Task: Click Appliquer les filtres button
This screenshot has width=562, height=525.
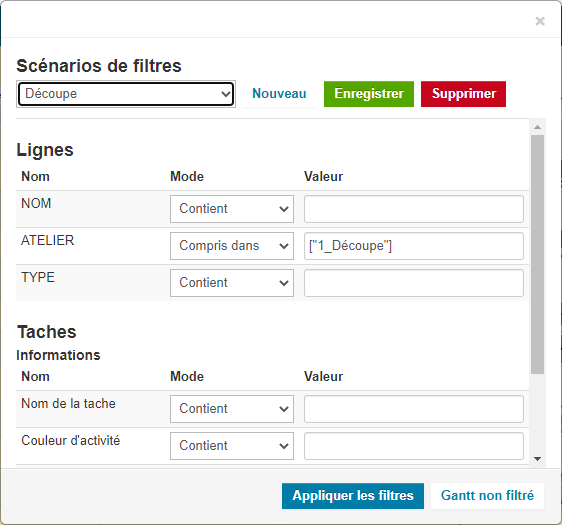Action: coord(353,496)
